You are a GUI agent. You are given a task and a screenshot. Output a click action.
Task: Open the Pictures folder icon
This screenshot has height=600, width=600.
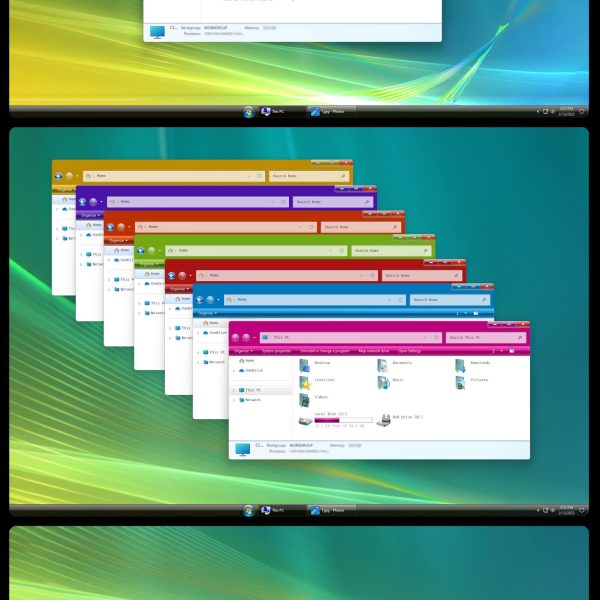click(460, 383)
